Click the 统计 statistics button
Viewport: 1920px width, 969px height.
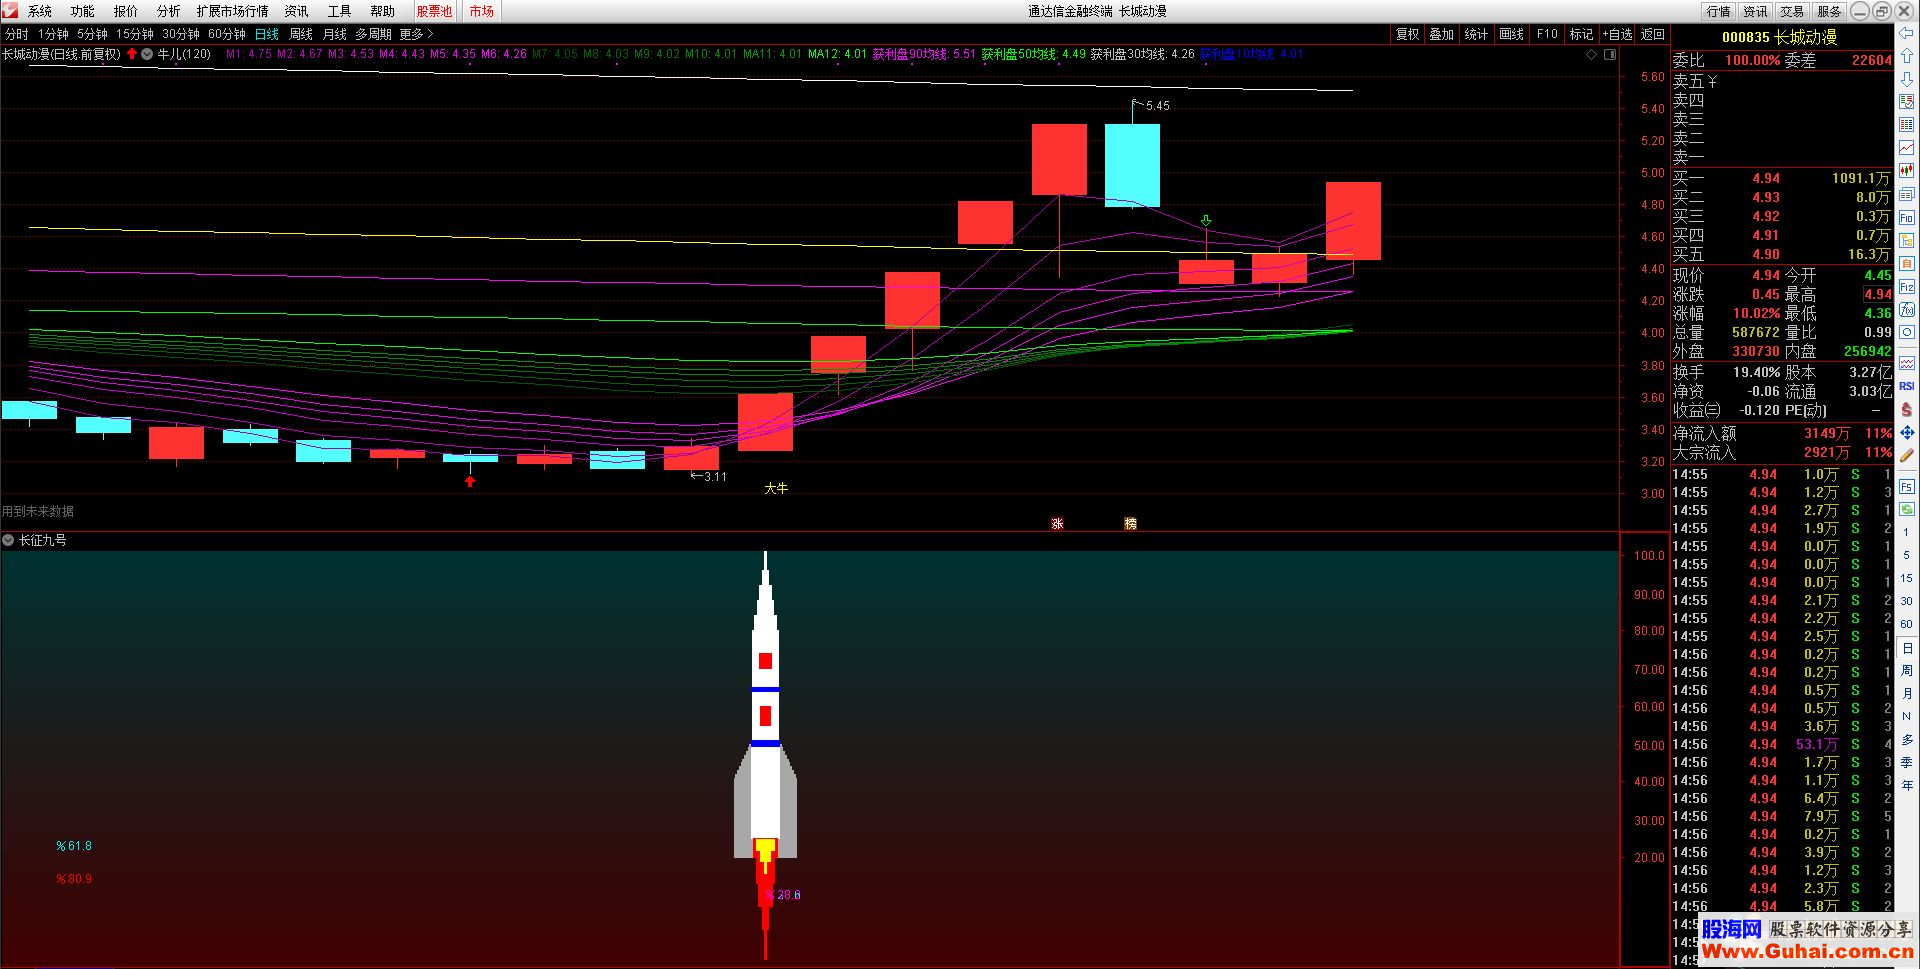coord(1477,34)
